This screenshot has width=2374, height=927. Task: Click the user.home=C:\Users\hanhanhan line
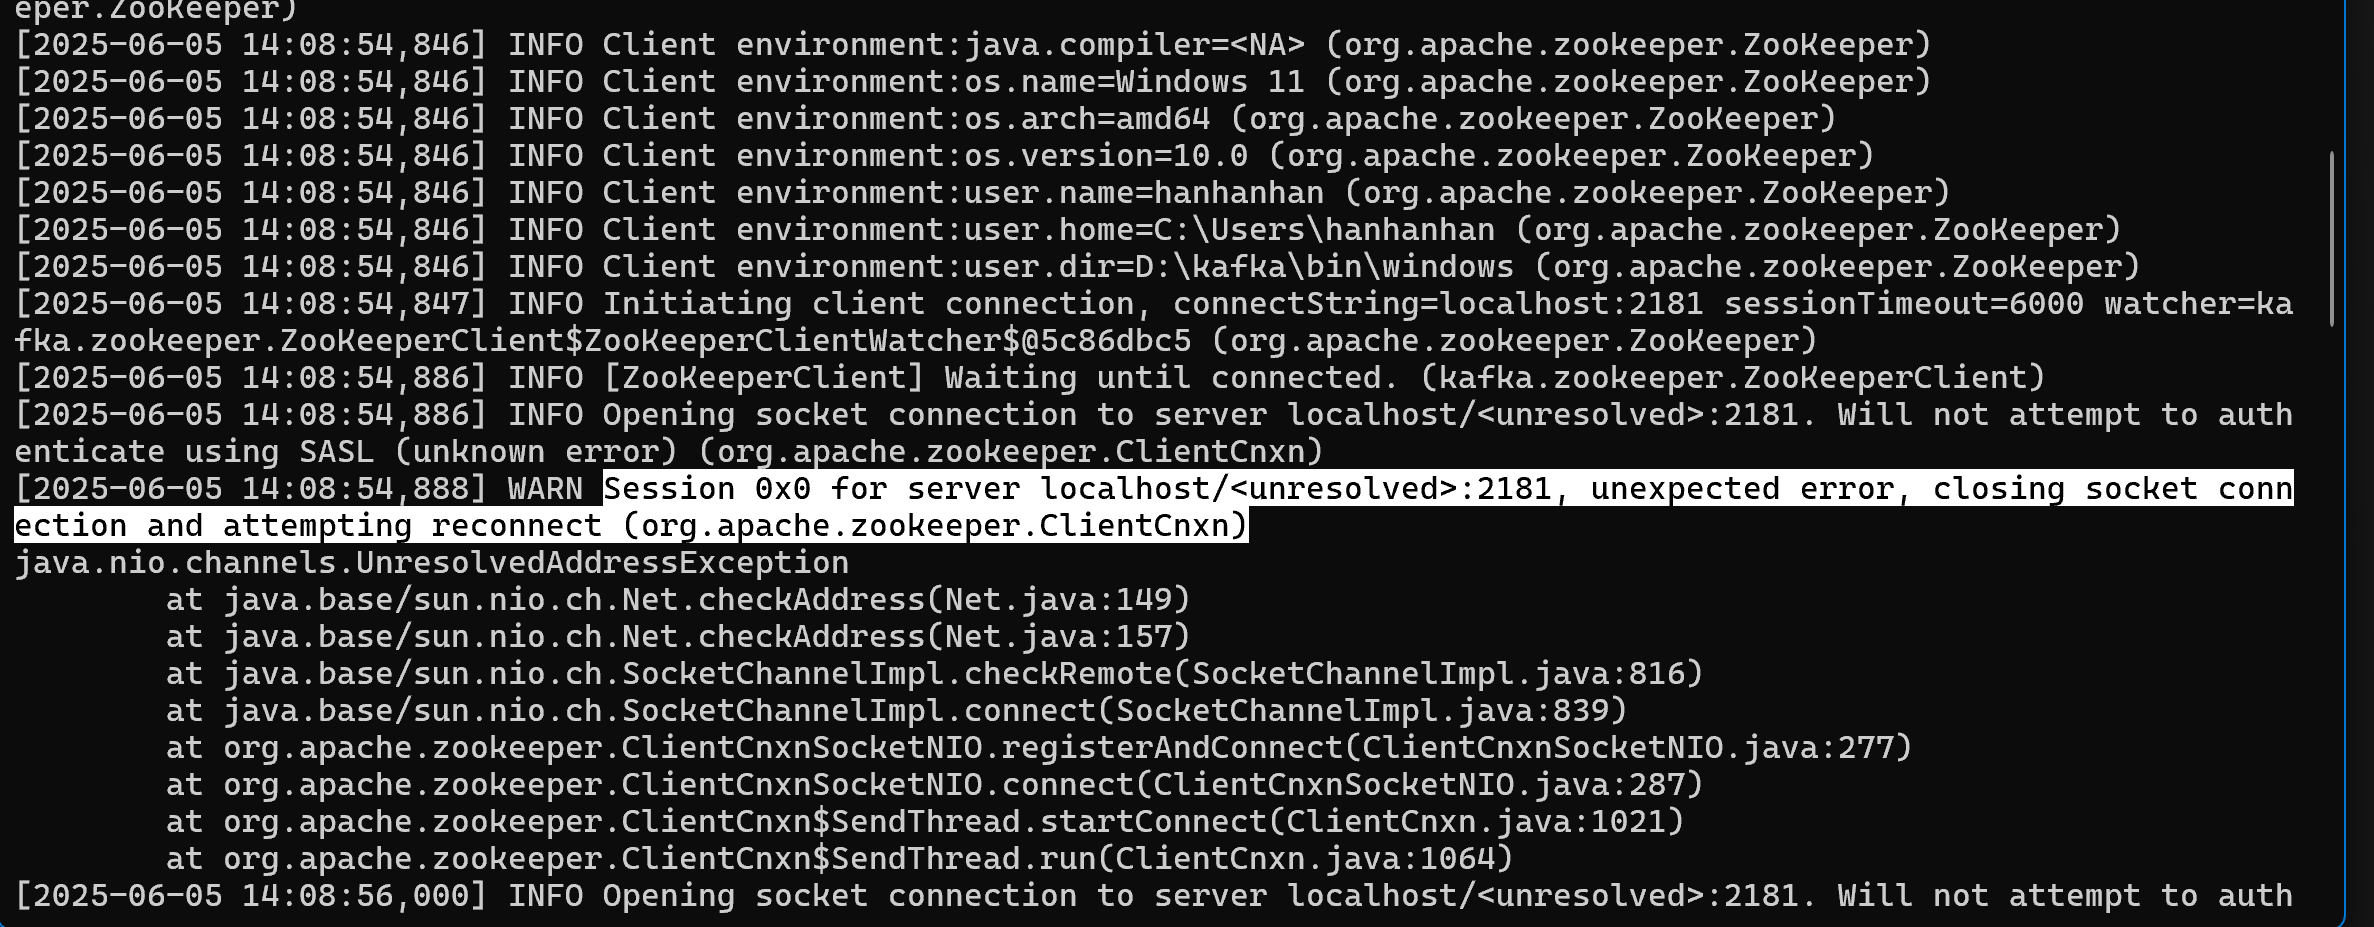pyautogui.click(x=1067, y=230)
